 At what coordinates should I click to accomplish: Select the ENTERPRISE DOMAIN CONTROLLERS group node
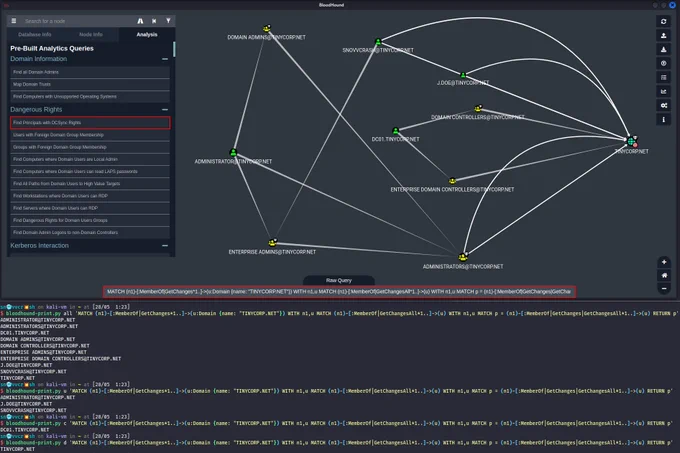[x=452, y=181]
